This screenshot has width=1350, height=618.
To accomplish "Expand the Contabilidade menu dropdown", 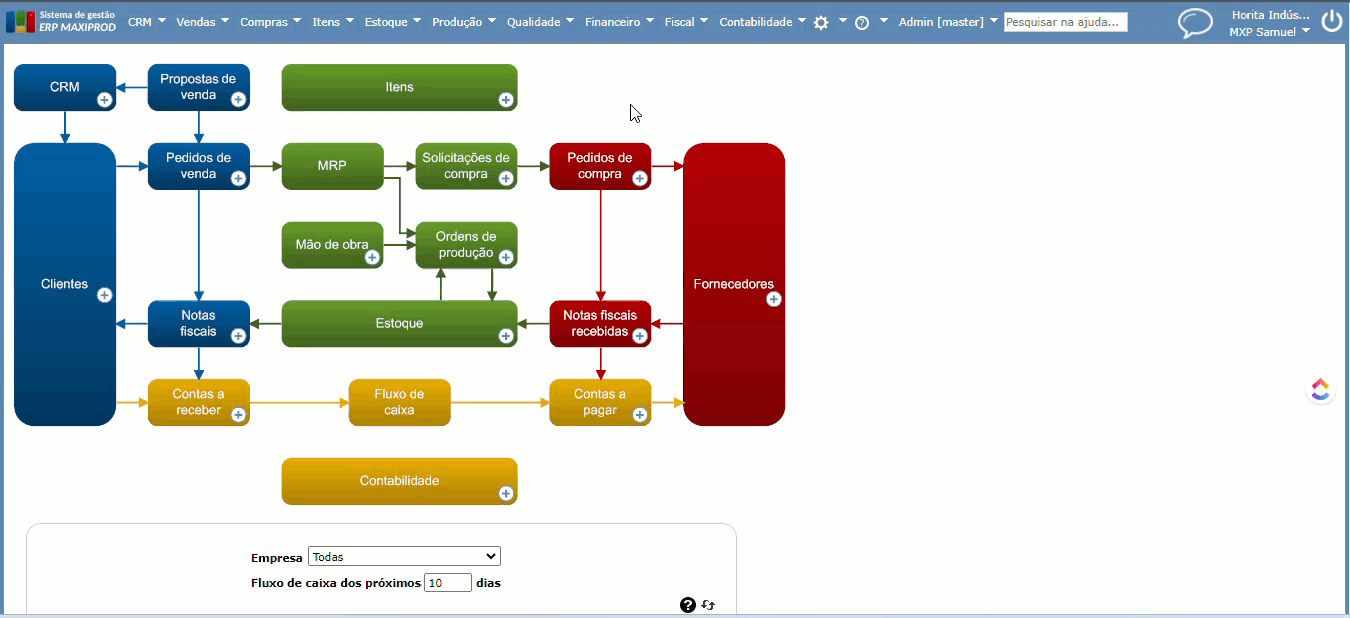I will pos(801,21).
